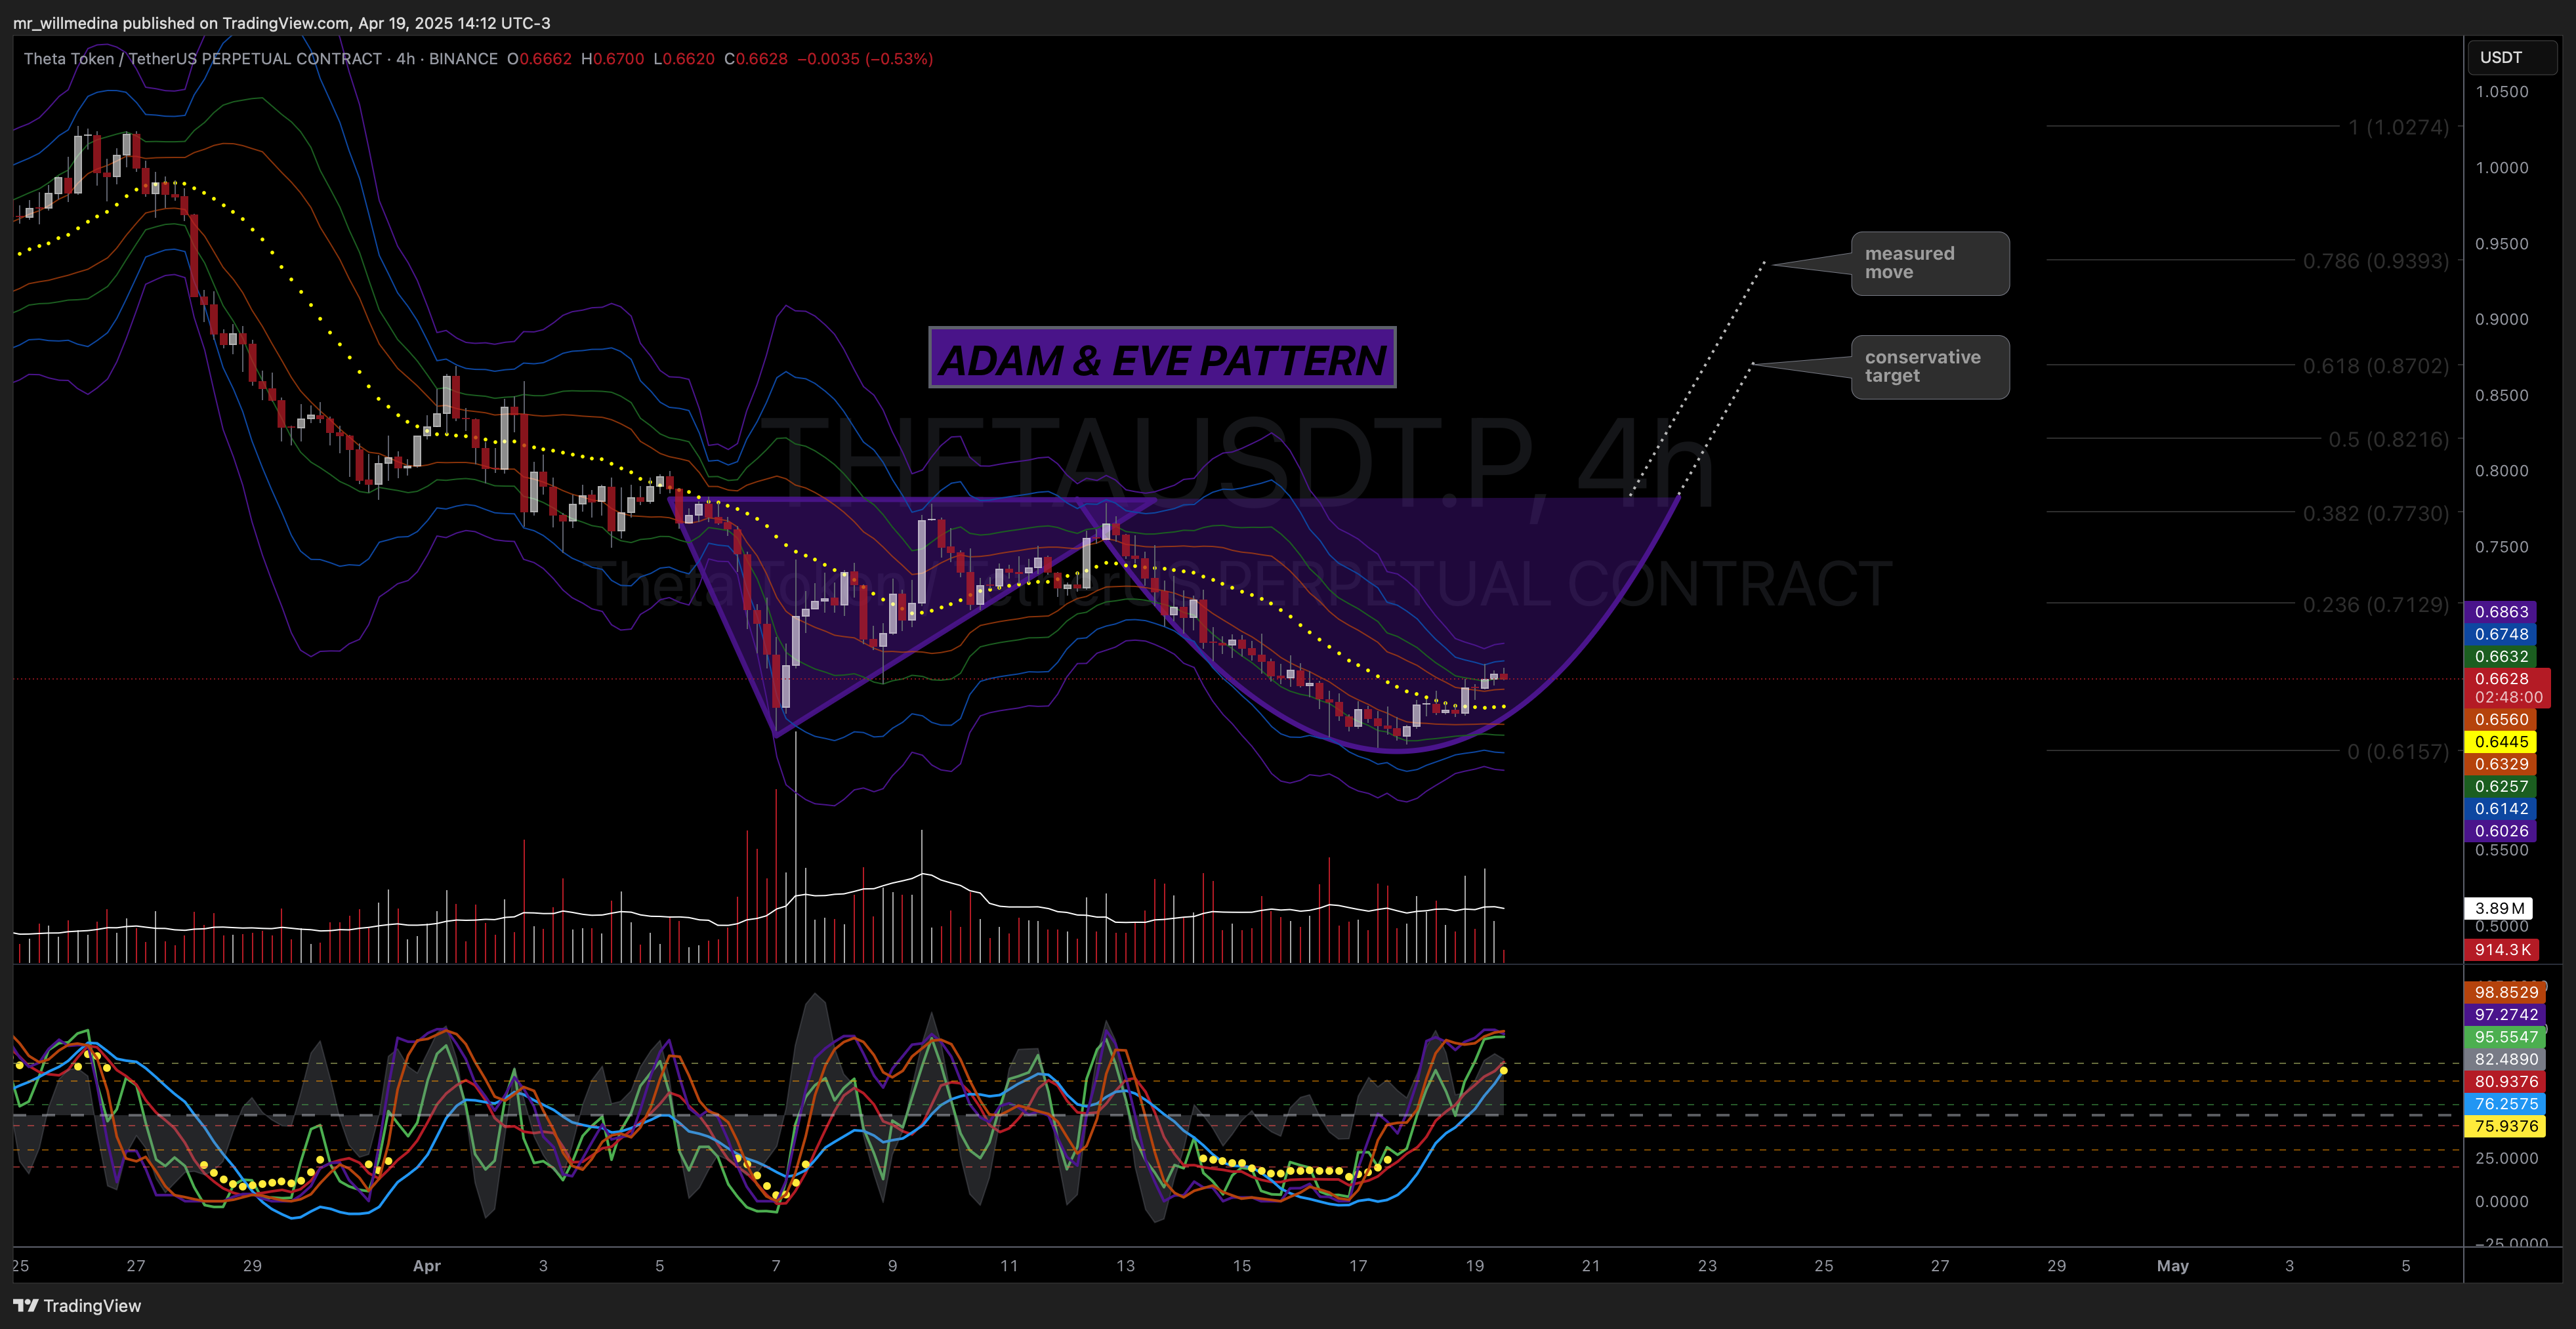Select the Fibonacci level 0 (0.6157) label
Image resolution: width=2576 pixels, height=1329 pixels.
(2398, 752)
